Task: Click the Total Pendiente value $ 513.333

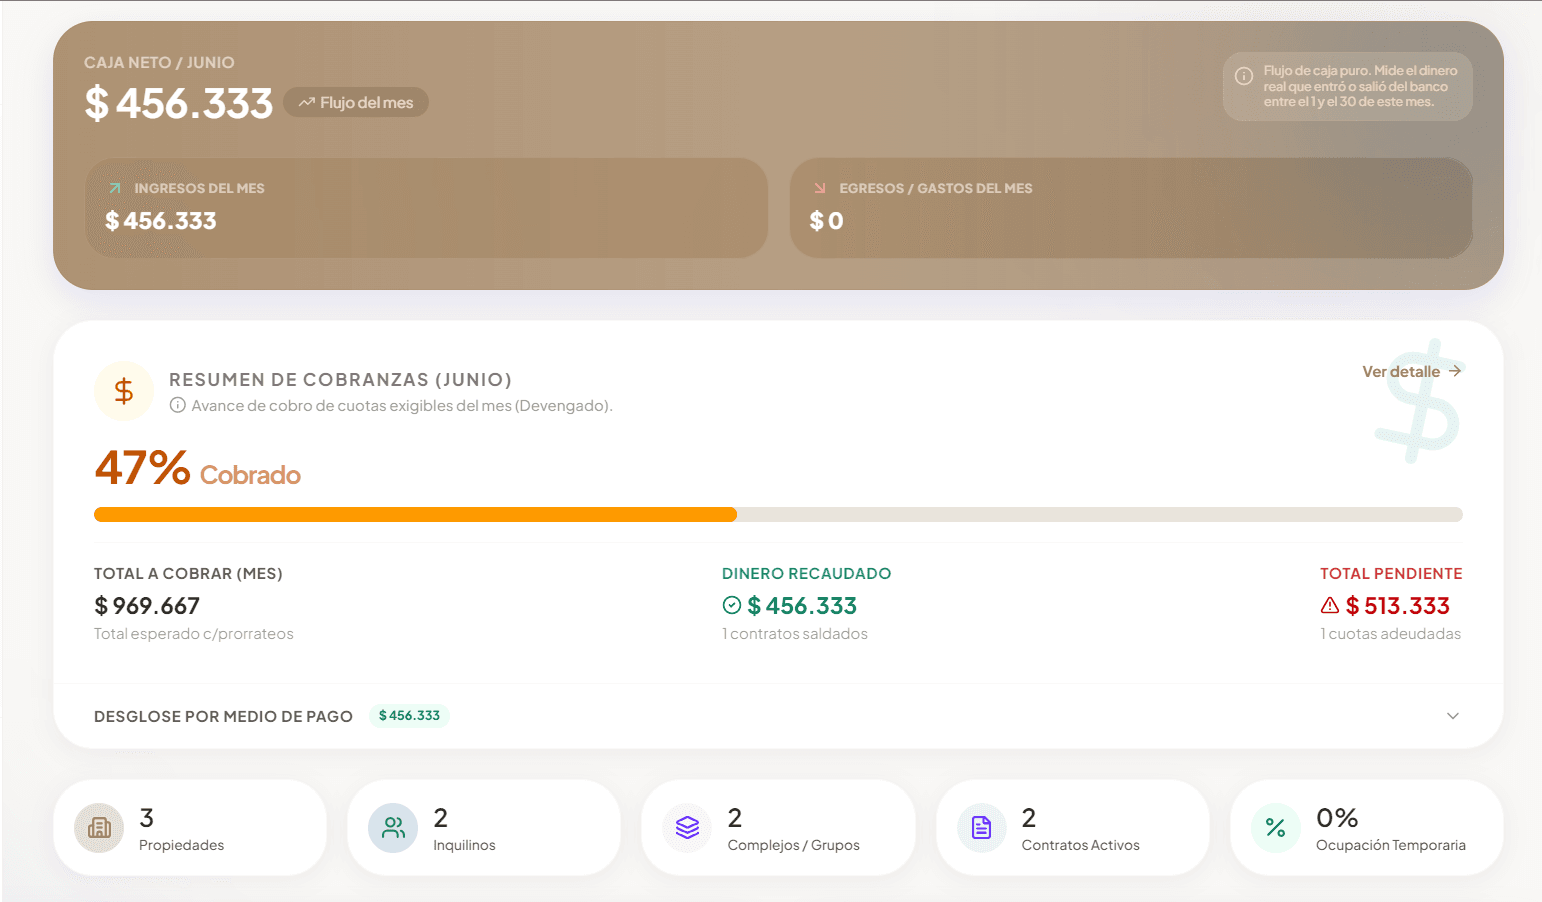Action: tap(1398, 606)
